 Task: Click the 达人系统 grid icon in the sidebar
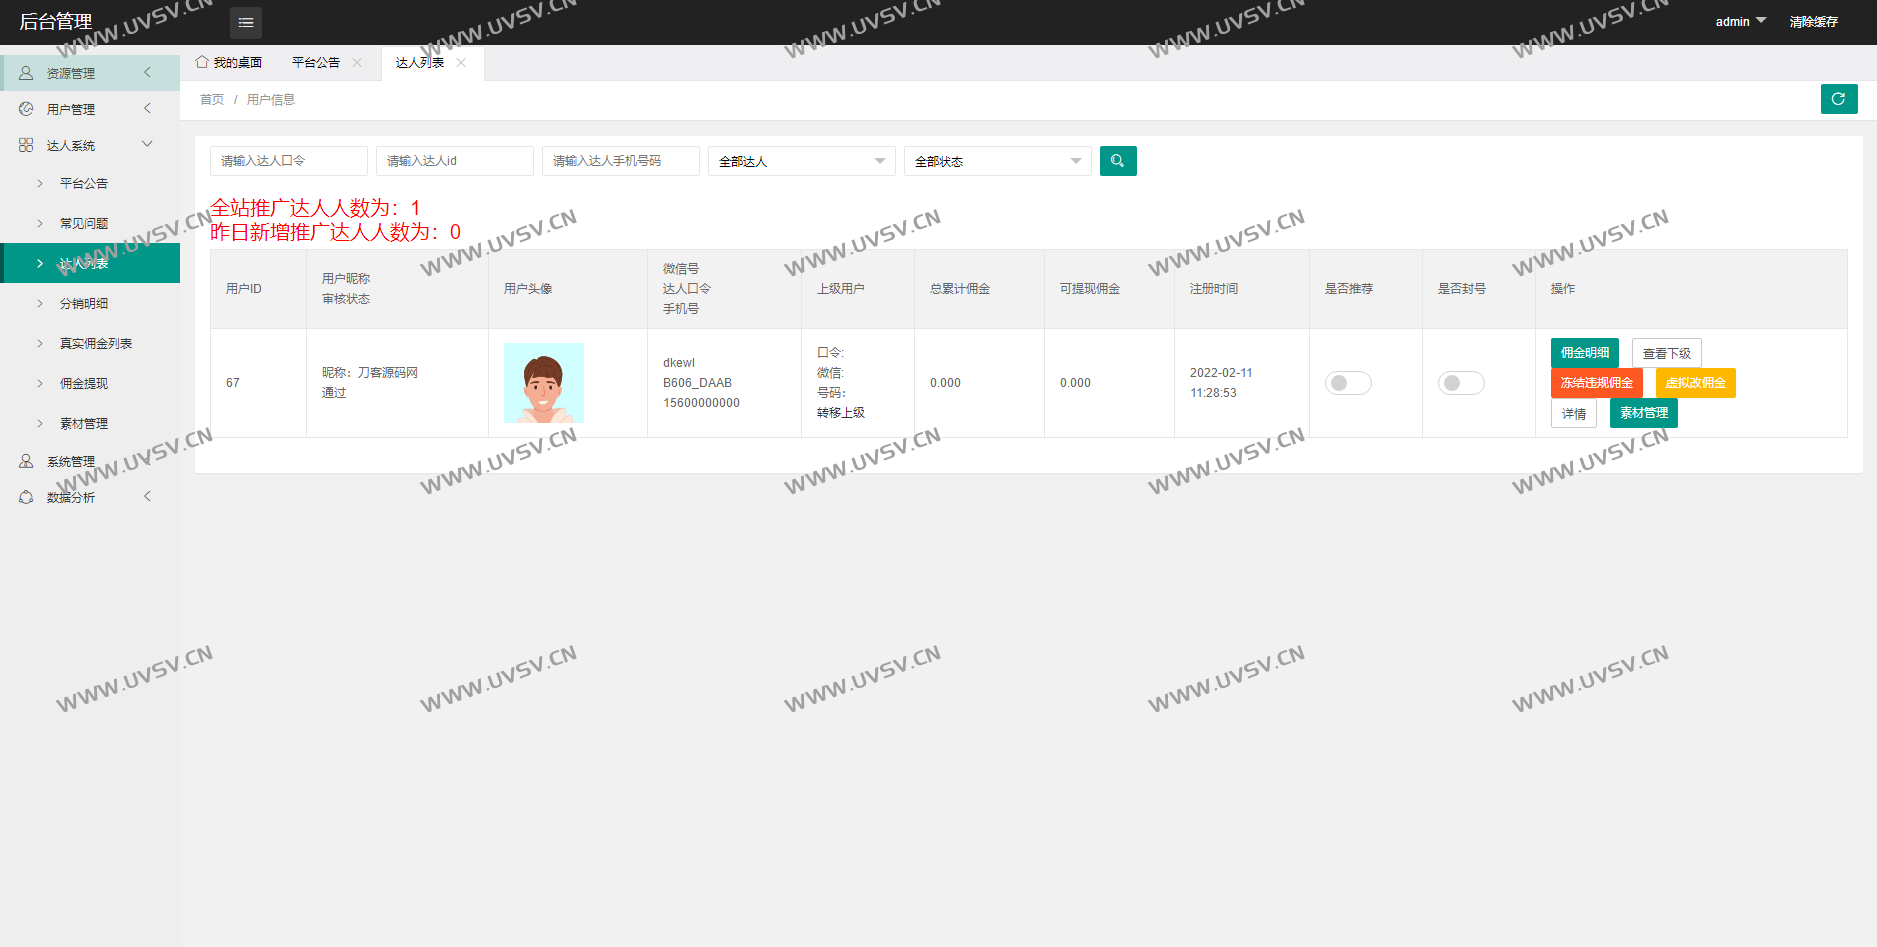(26, 145)
